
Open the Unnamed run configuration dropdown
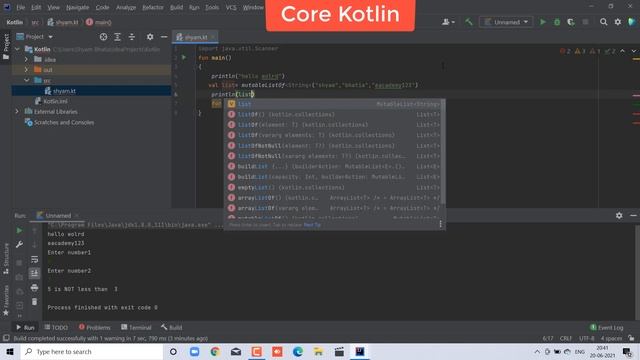tap(506, 22)
